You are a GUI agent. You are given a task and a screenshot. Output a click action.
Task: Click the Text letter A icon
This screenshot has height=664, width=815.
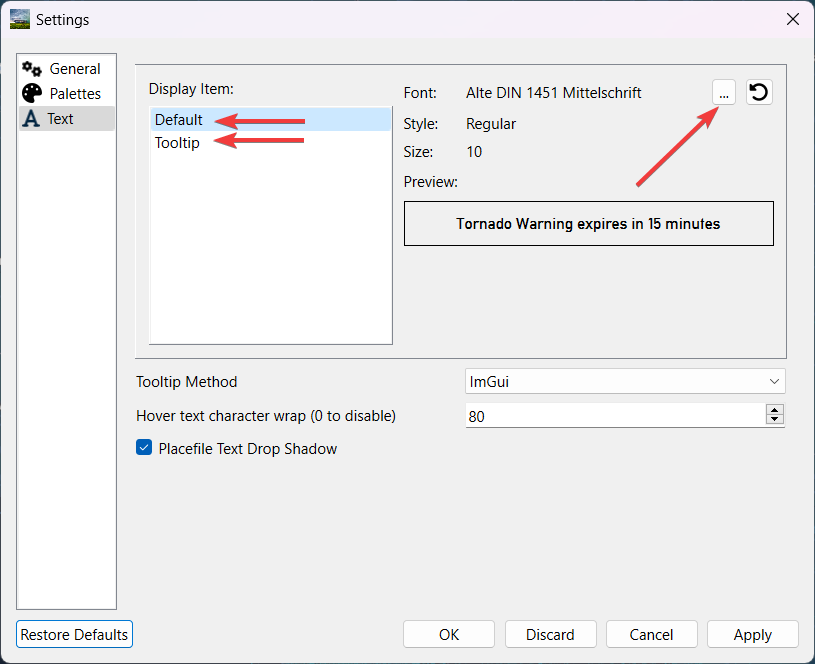[x=31, y=119]
